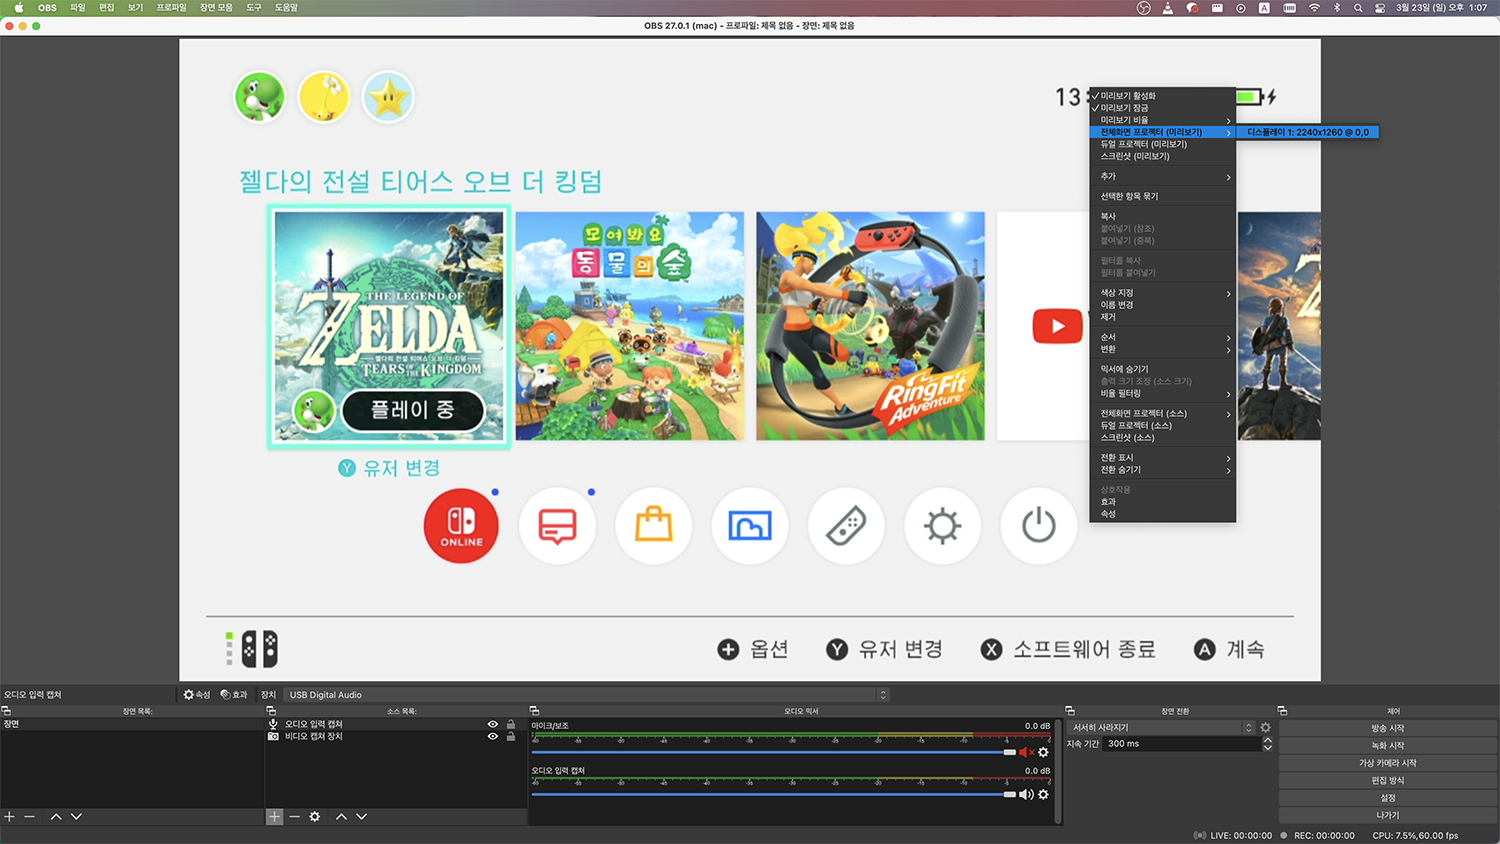Toggle studio mode with the 편집 방식 button
Screen dimensions: 1500x844
tap(1387, 780)
